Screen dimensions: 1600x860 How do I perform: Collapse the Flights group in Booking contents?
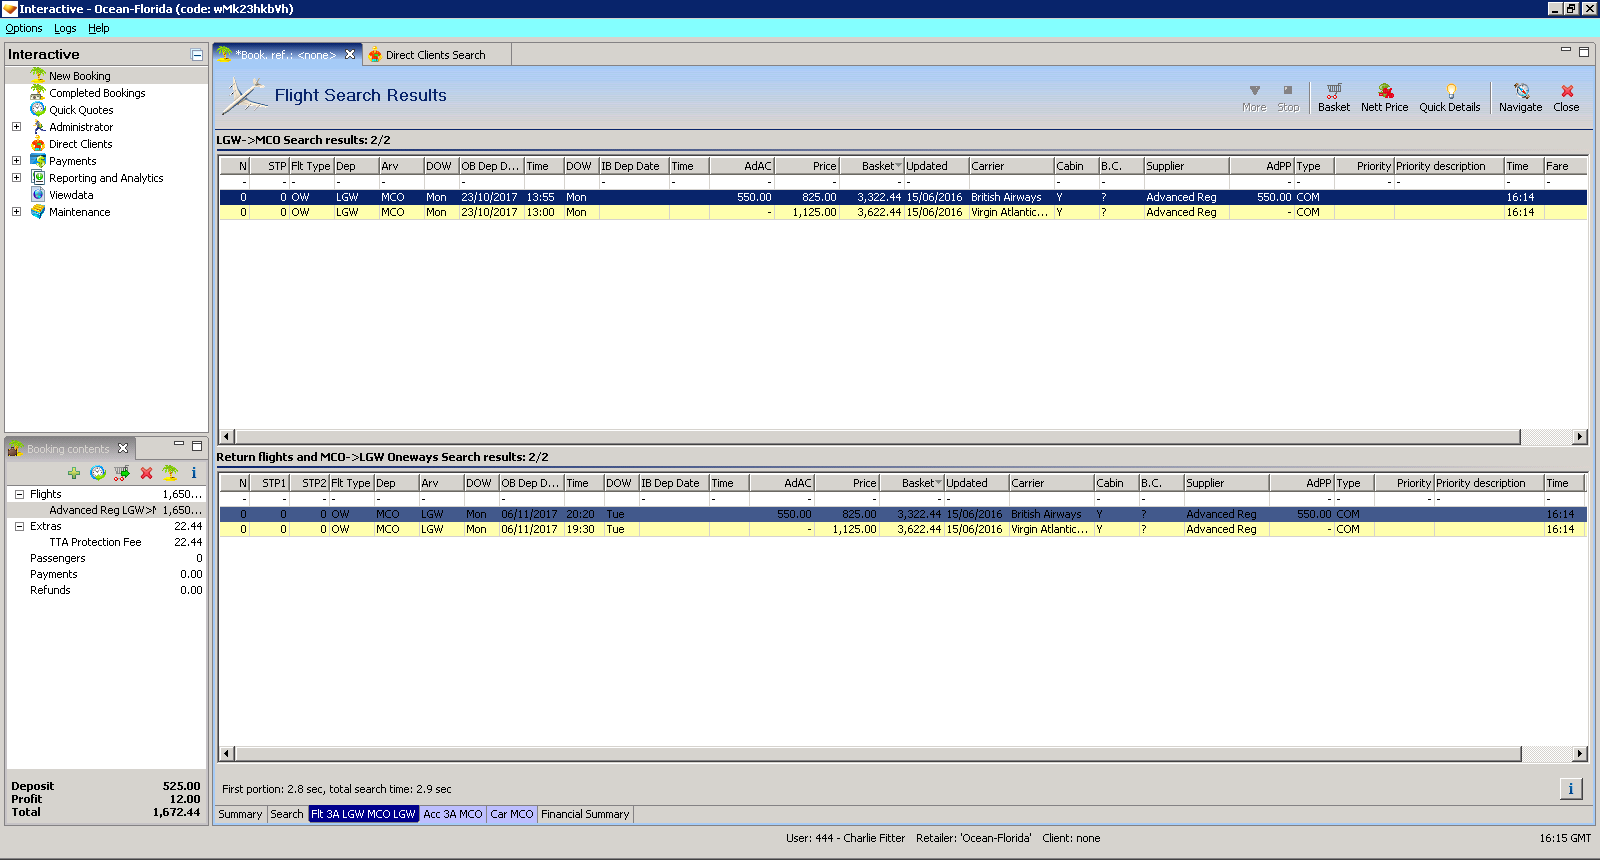[x=19, y=494]
